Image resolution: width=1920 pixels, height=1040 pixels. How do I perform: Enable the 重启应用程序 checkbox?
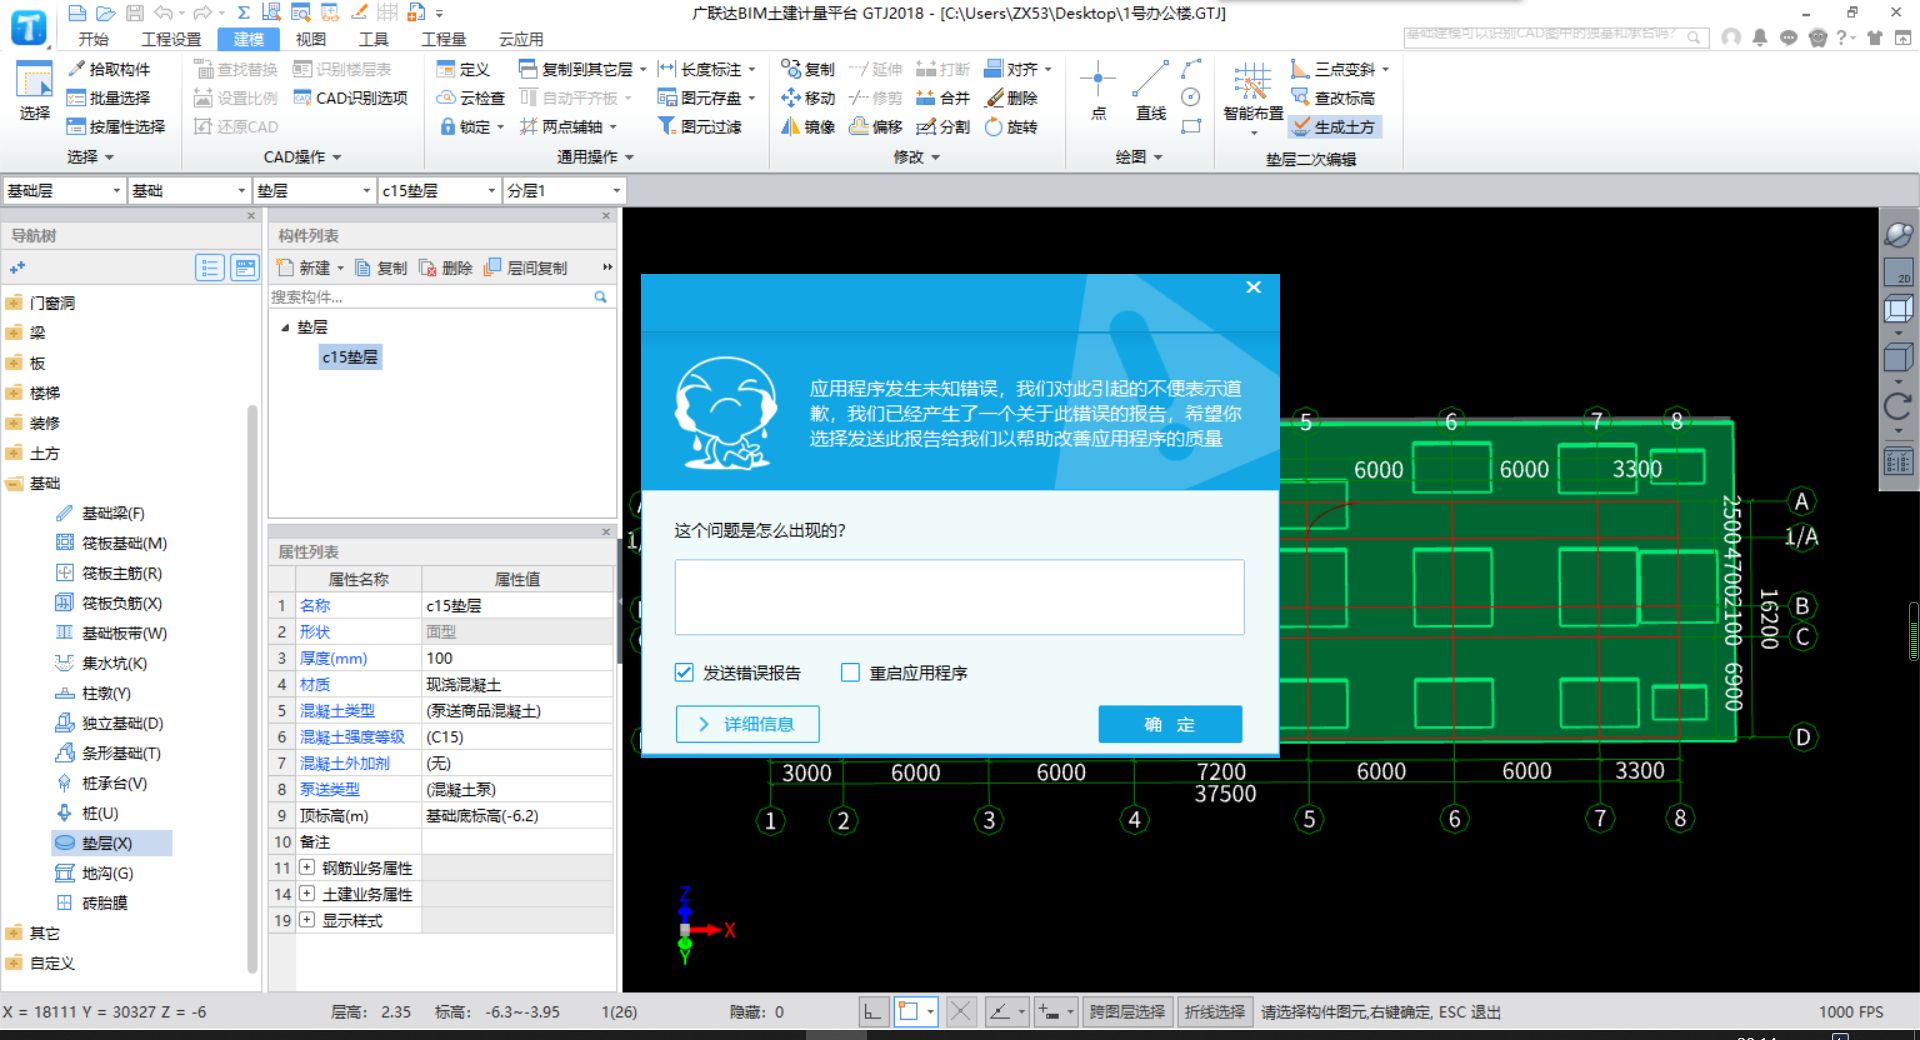850,673
